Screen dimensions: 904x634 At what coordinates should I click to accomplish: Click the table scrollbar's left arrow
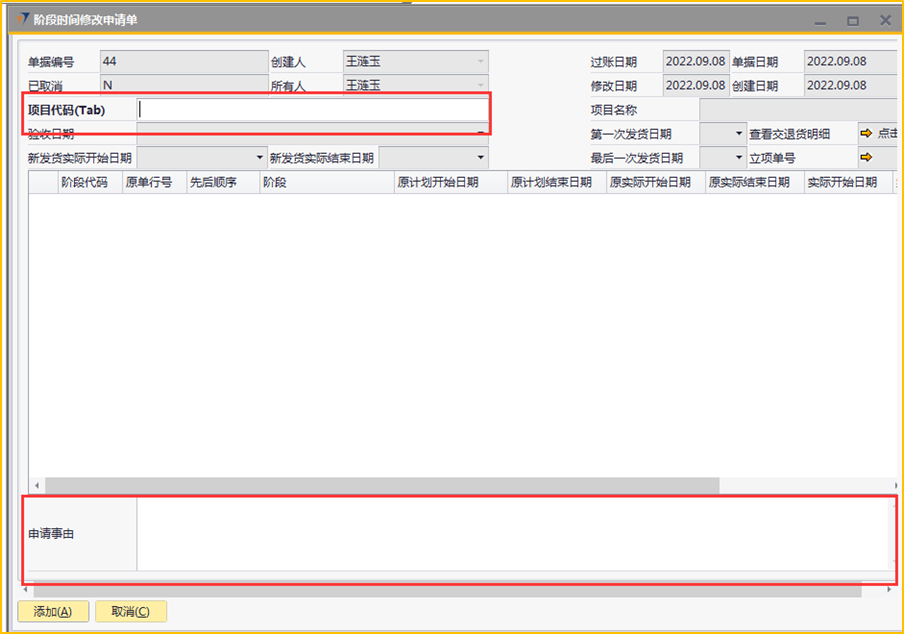click(x=35, y=485)
